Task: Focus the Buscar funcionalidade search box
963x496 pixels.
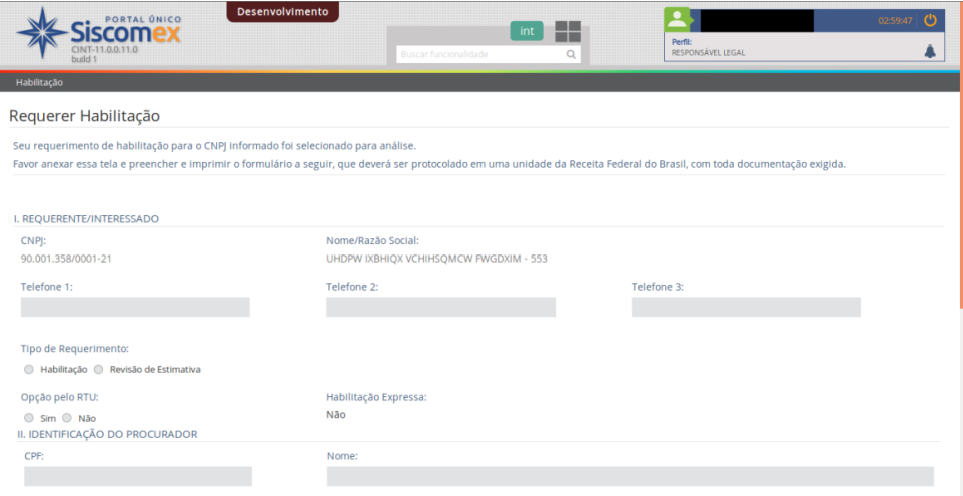Action: [480, 54]
